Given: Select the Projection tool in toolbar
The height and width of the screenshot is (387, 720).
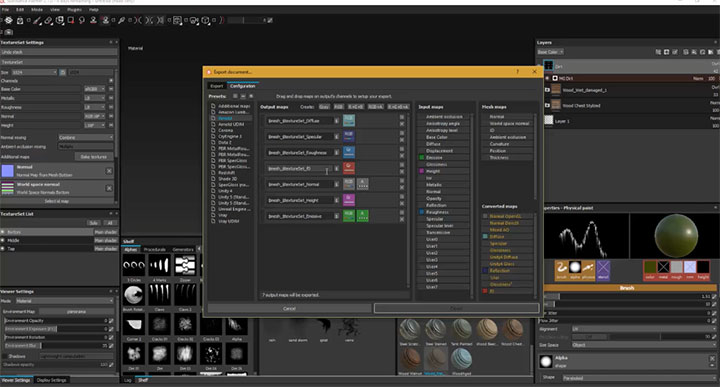Looking at the screenshot, I should point(60,20).
